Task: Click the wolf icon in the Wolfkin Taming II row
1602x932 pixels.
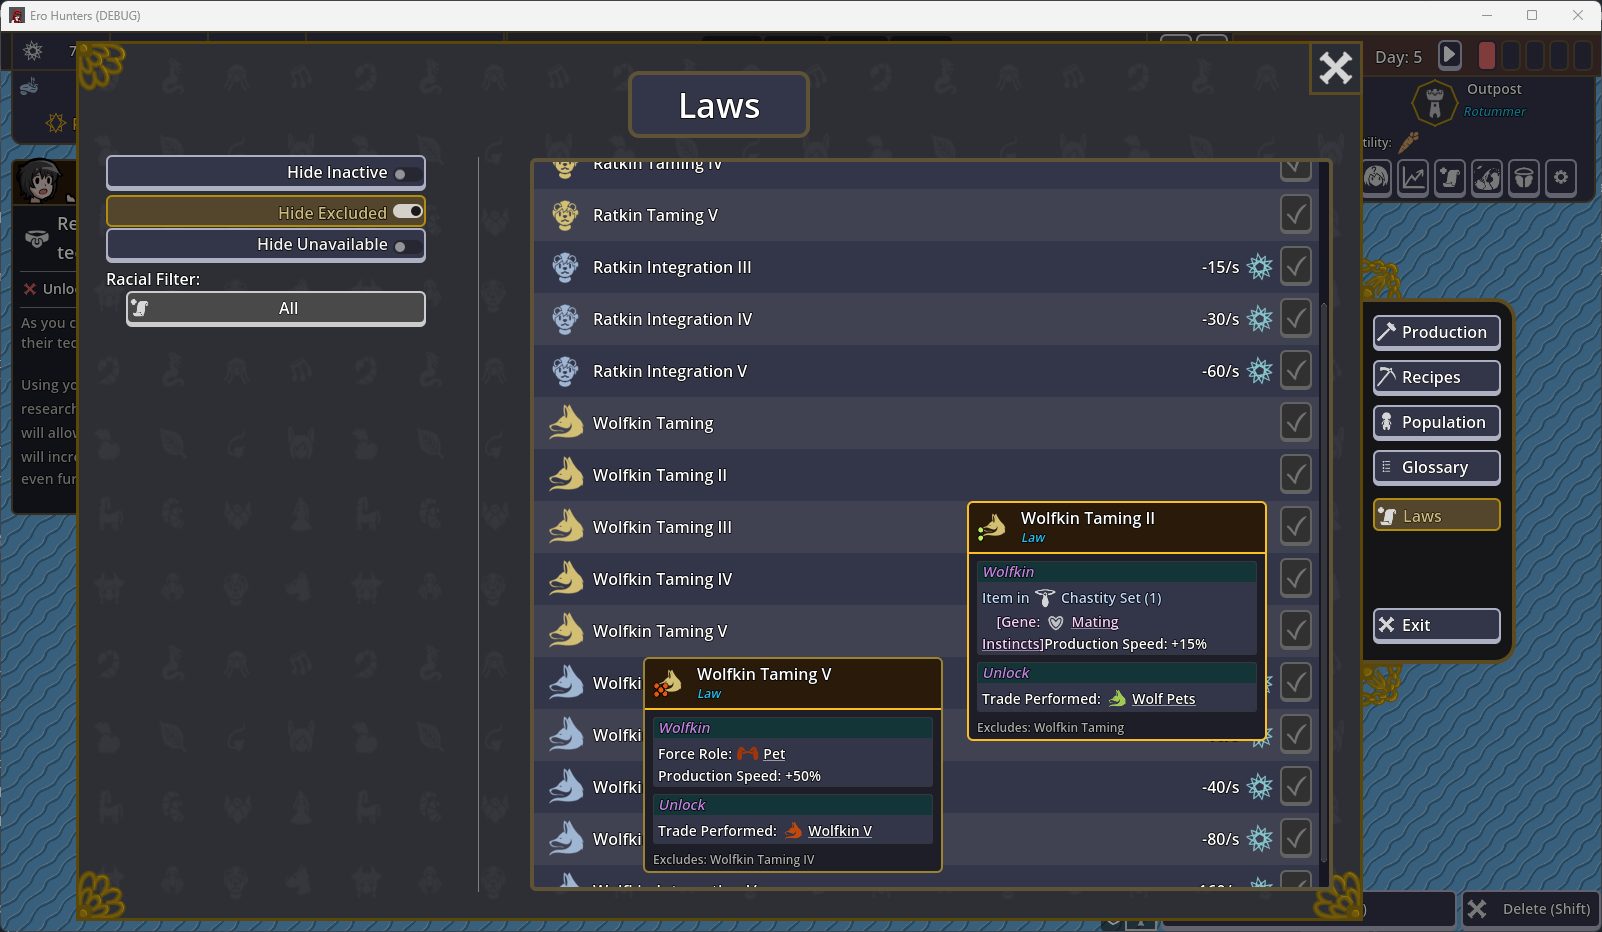Action: tap(566, 475)
